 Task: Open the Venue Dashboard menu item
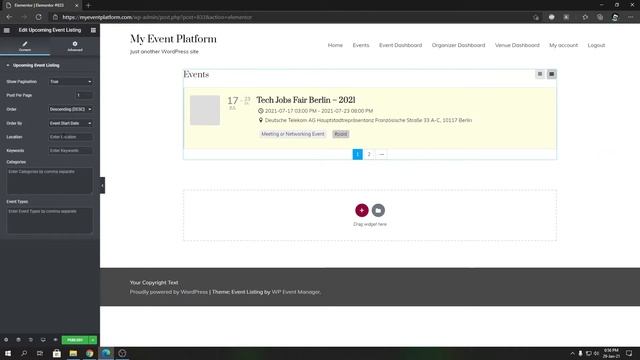point(517,45)
